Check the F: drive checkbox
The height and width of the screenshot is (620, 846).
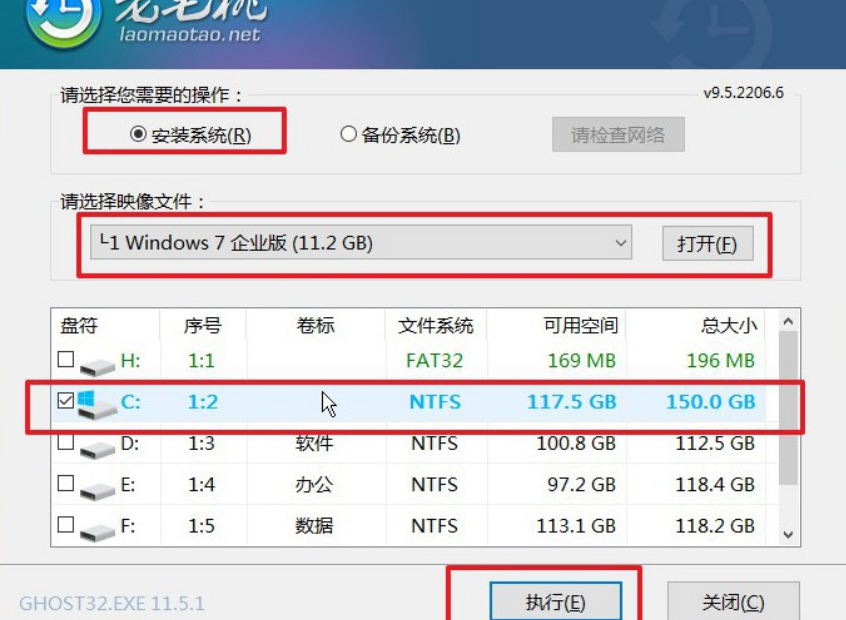66,524
